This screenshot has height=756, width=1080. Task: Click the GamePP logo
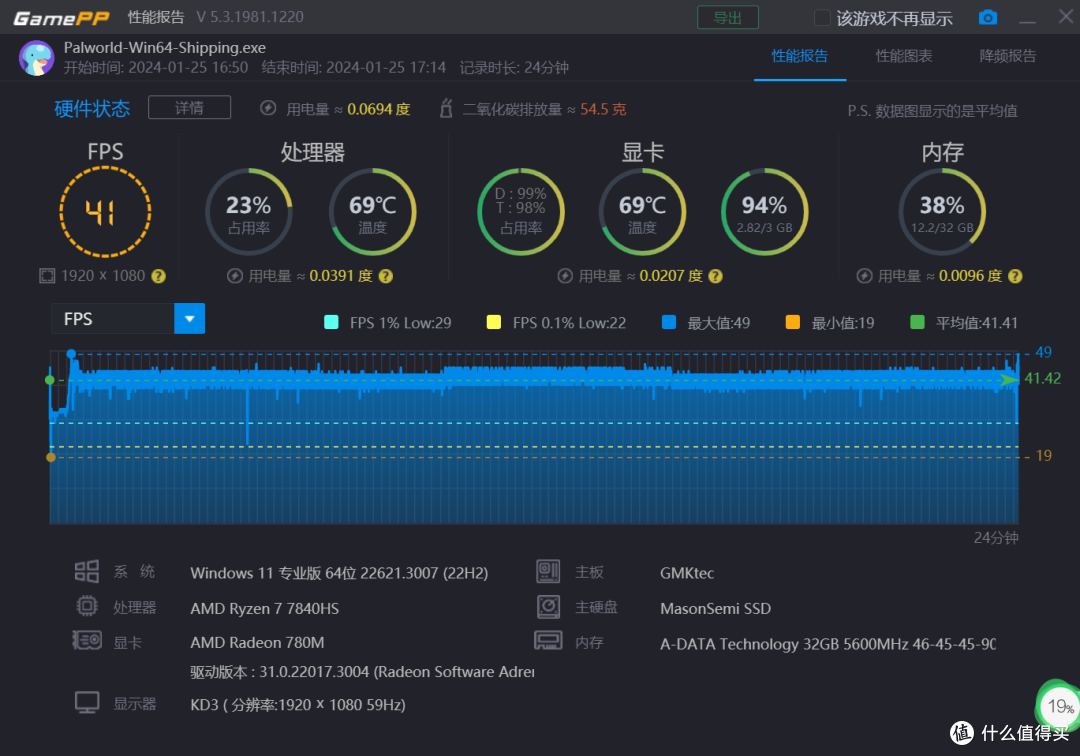coord(61,18)
